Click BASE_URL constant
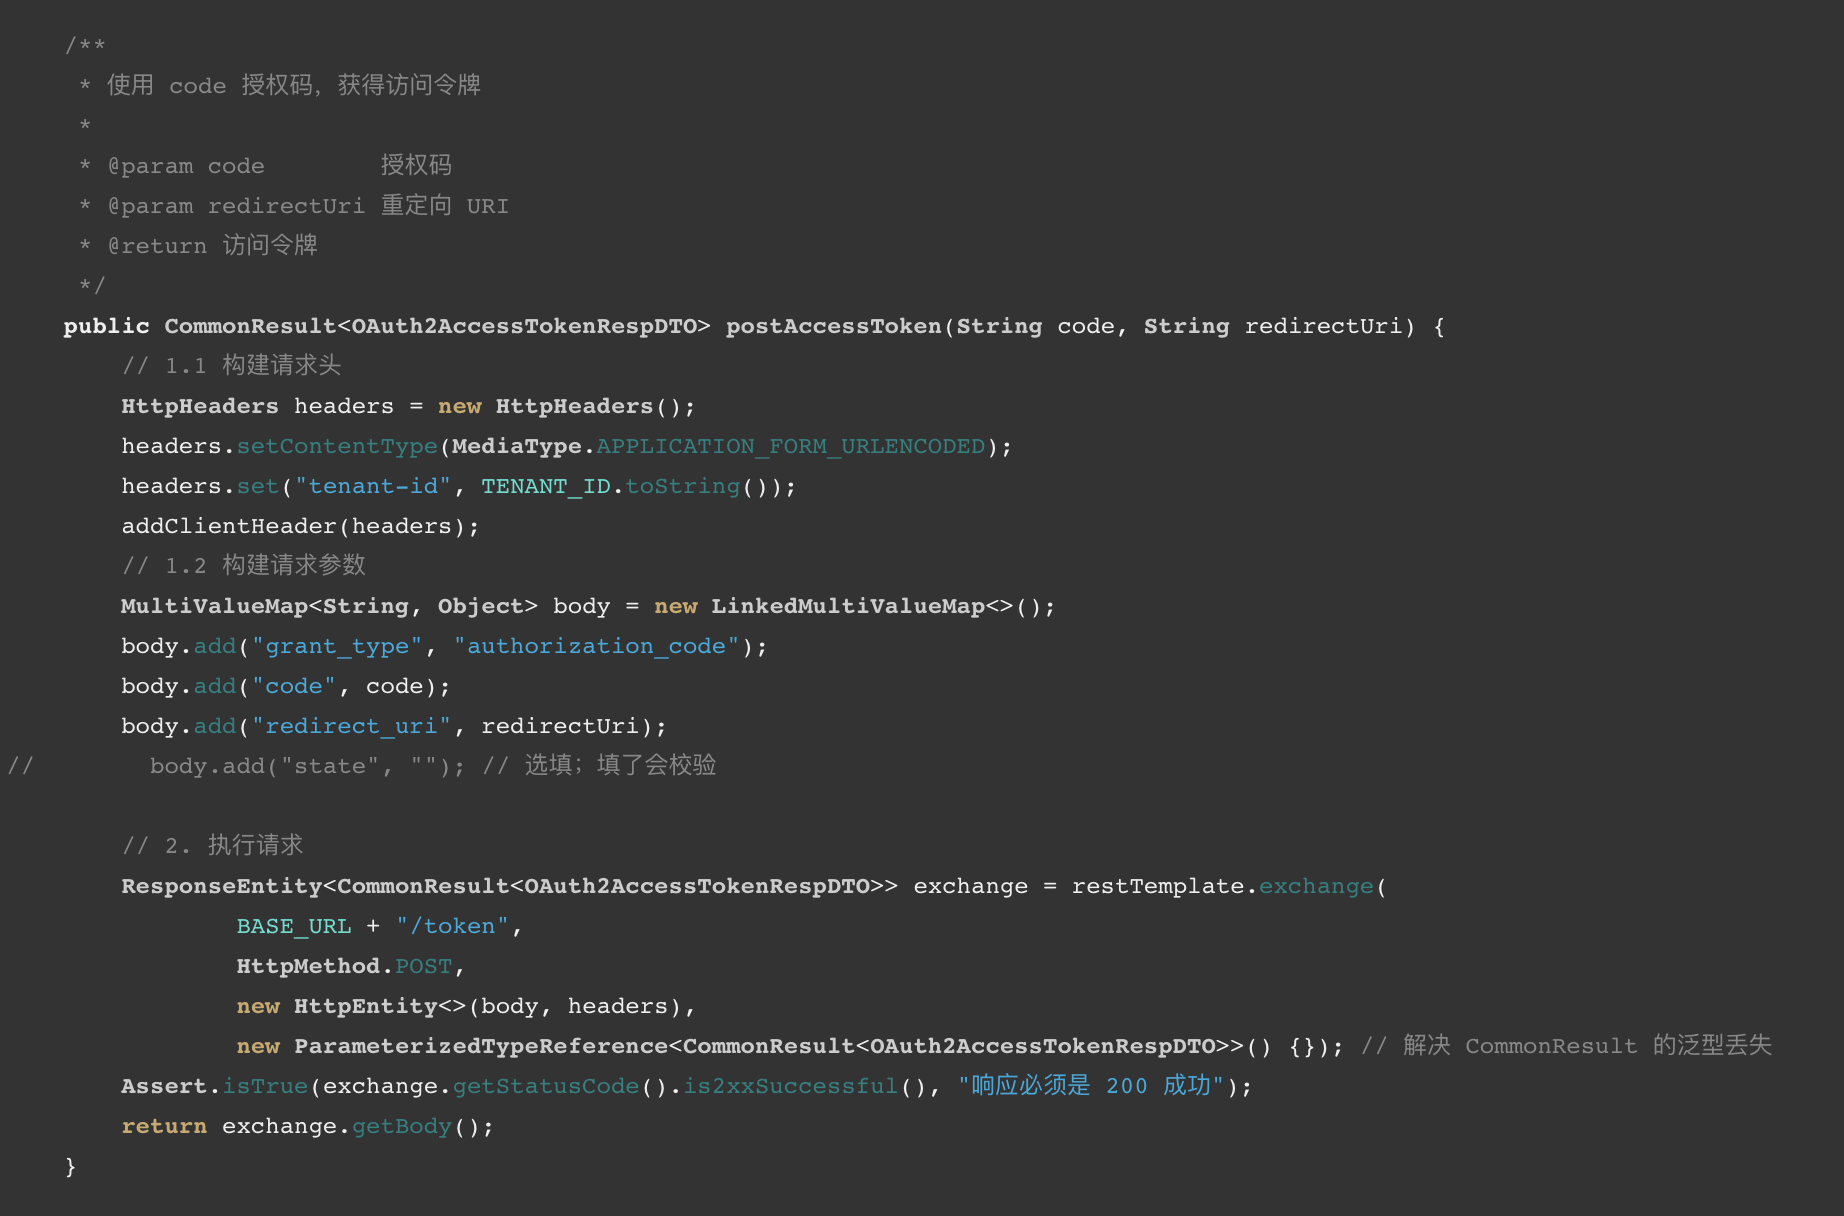Image resolution: width=1844 pixels, height=1216 pixels. [x=294, y=926]
